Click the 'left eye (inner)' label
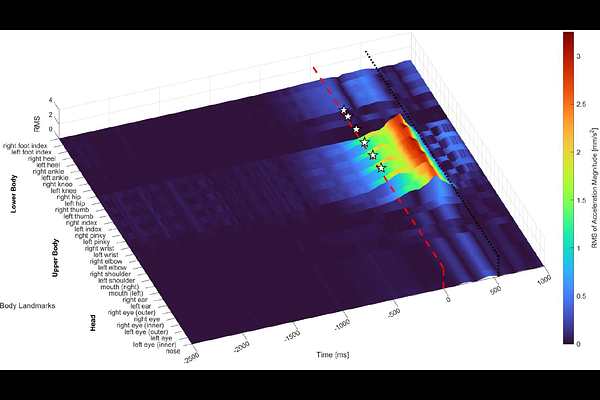Viewport: 600px width, 400px height. (x=155, y=345)
